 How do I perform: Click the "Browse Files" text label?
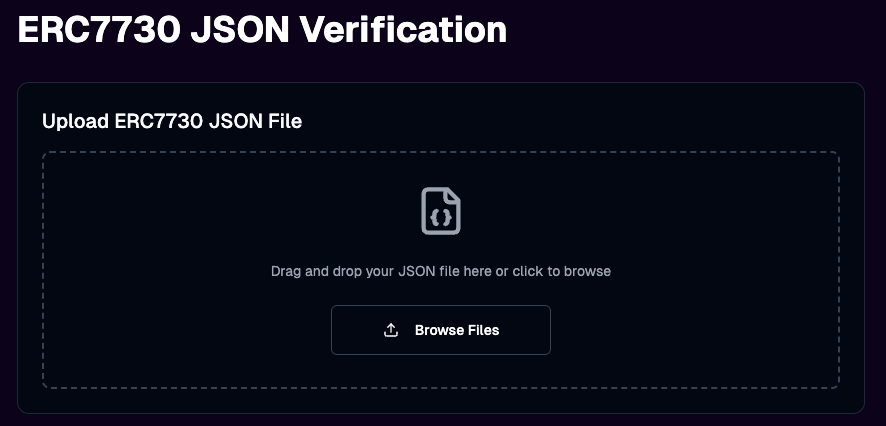click(457, 330)
